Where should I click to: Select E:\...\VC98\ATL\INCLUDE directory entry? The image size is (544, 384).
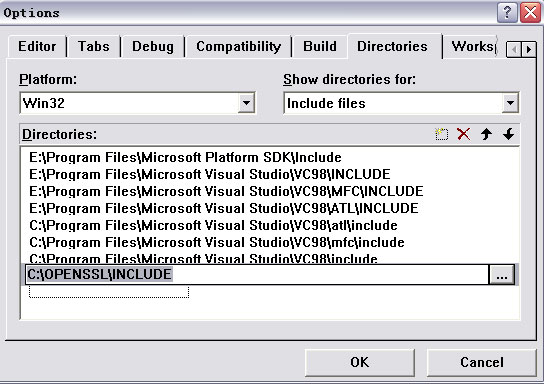(x=224, y=208)
